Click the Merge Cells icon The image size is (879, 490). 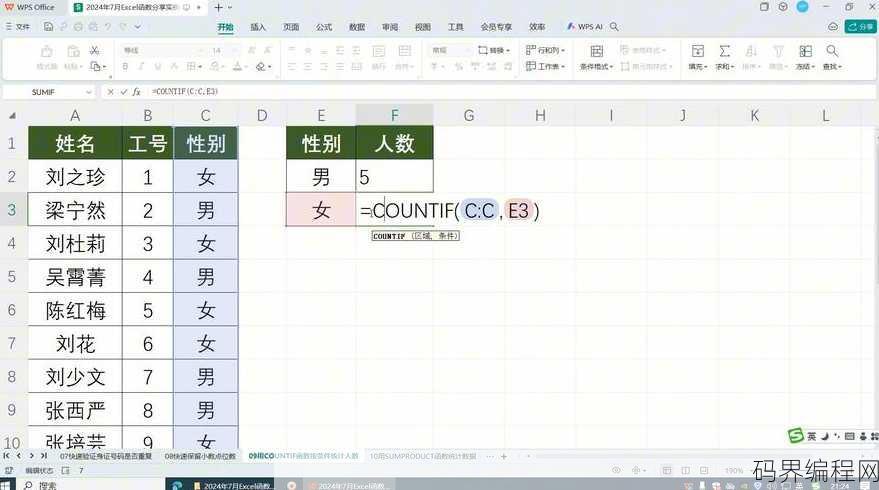(404, 52)
